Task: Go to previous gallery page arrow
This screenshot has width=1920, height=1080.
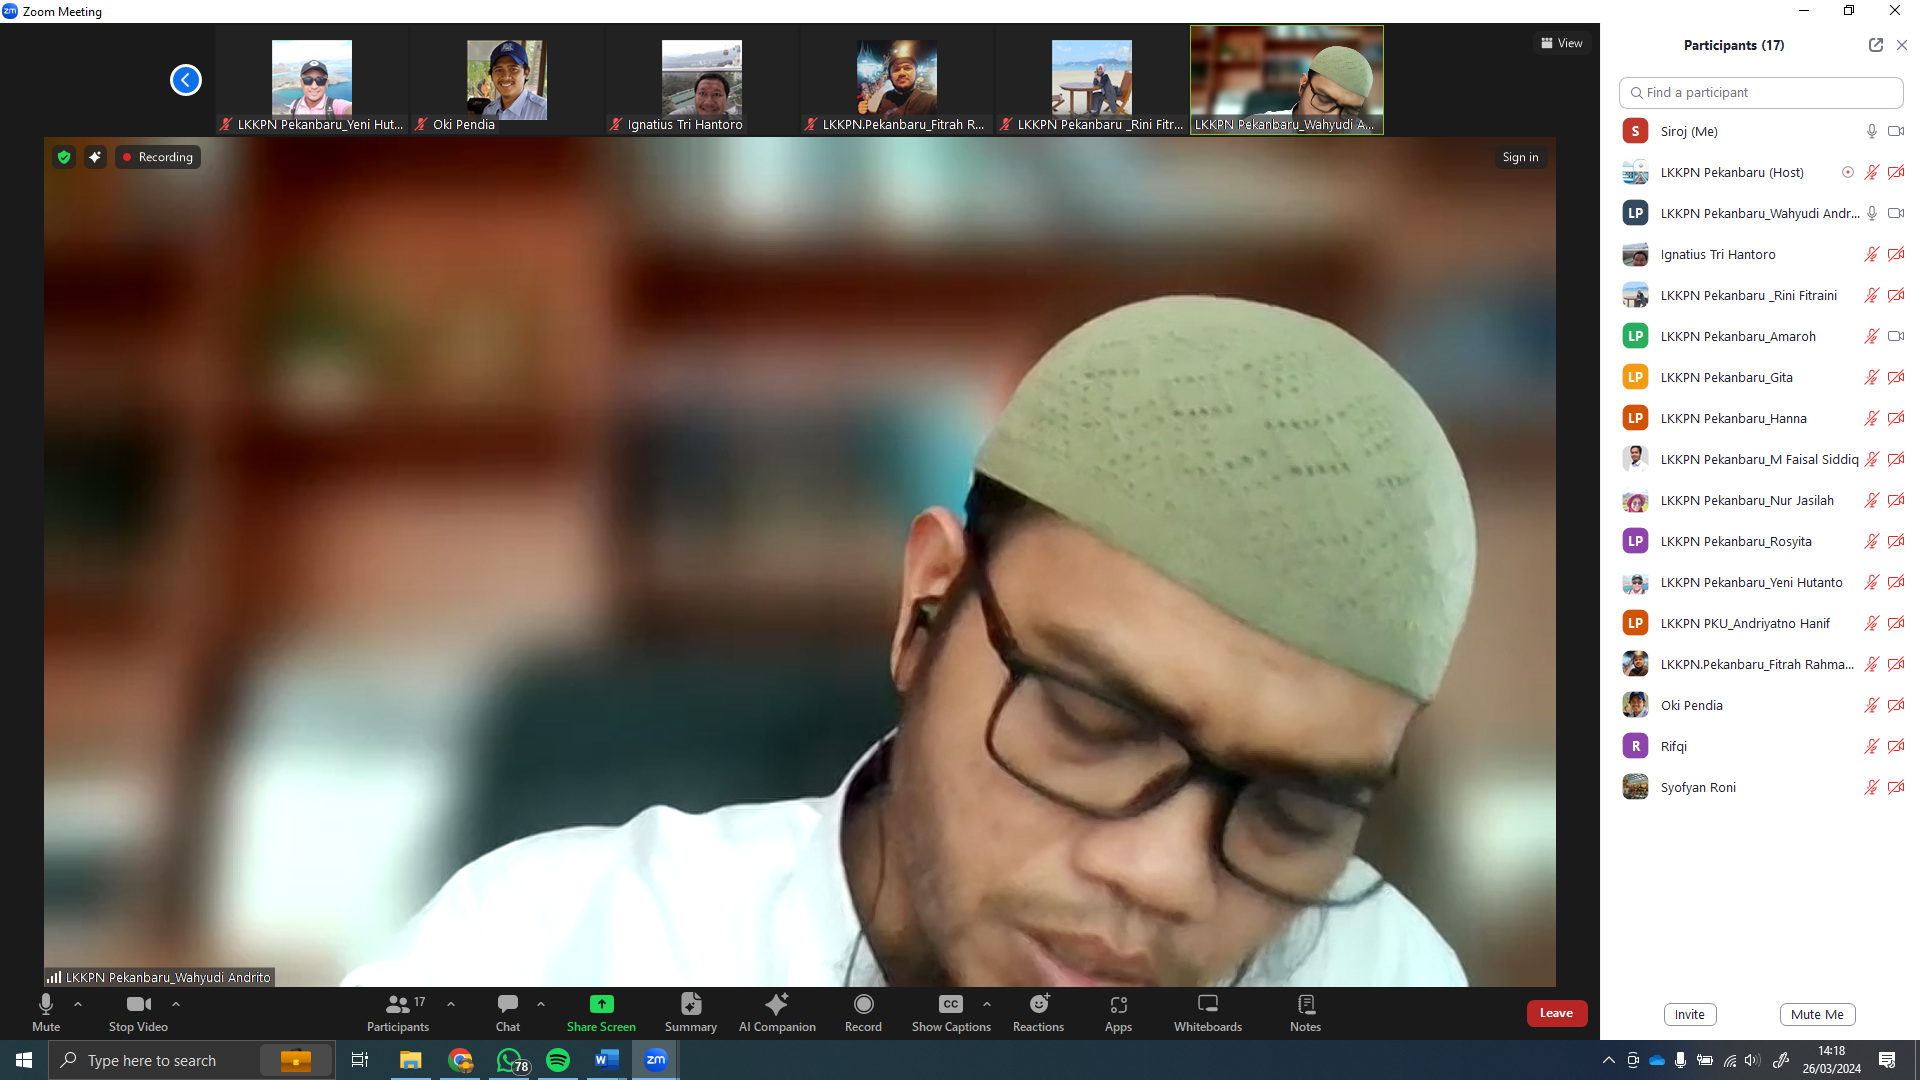Action: click(x=186, y=80)
